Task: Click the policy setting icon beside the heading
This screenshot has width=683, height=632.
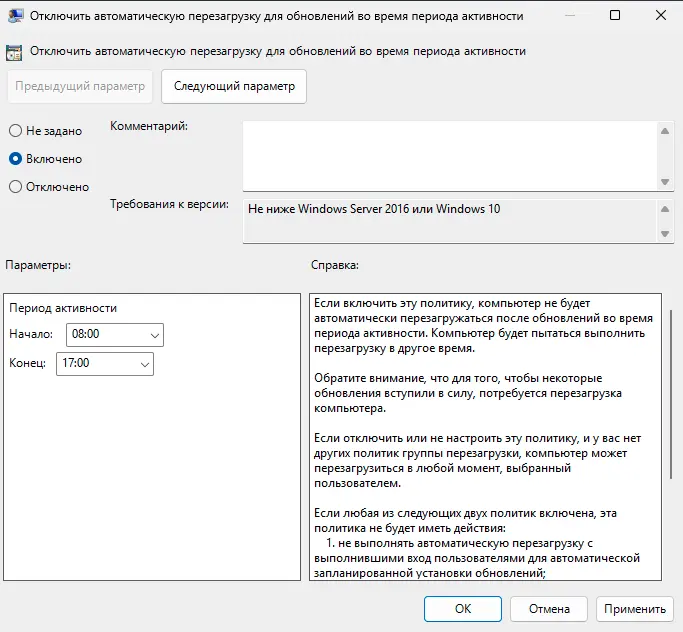Action: [x=15, y=51]
